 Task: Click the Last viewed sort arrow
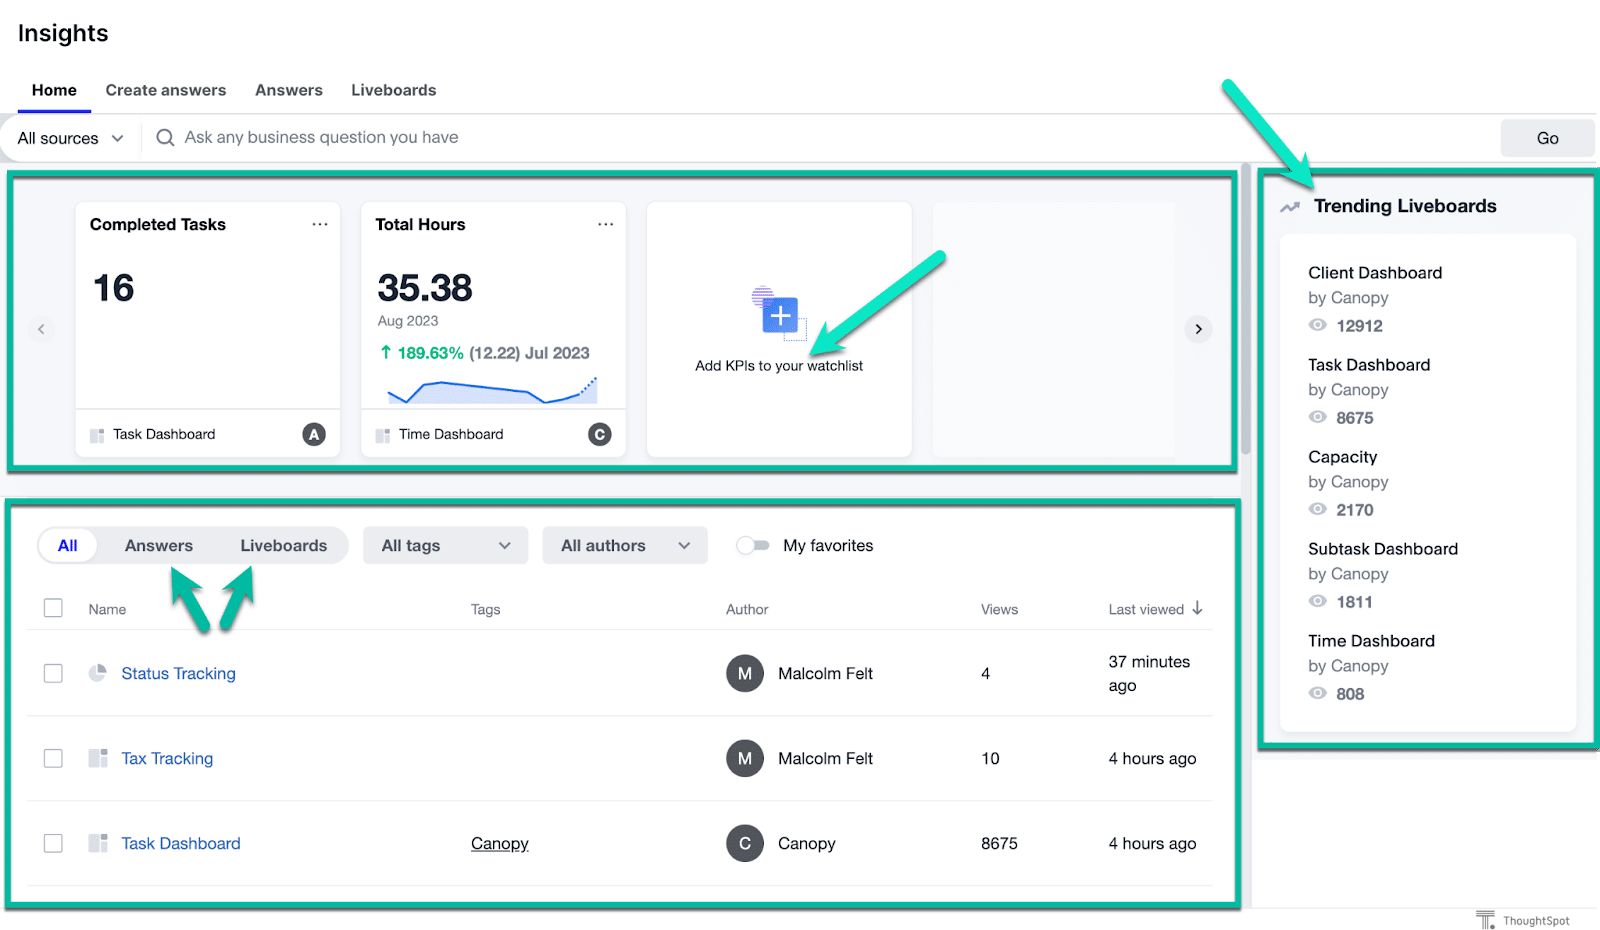pos(1196,608)
